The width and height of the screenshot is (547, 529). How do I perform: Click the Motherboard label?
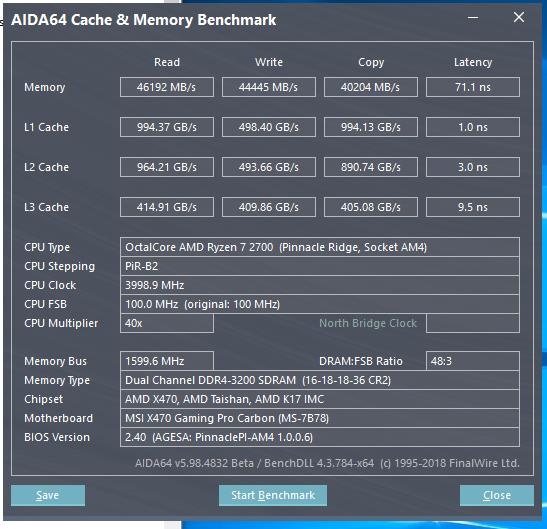58,418
